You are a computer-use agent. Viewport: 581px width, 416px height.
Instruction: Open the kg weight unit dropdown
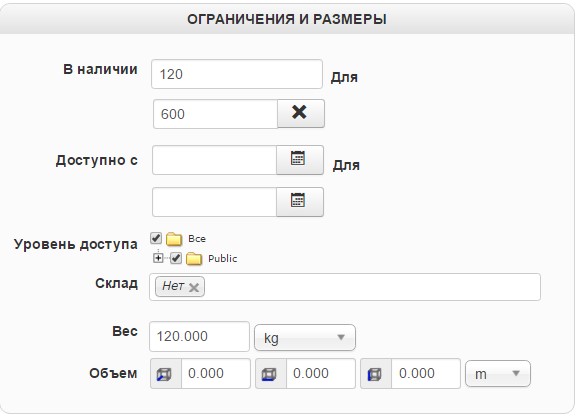[305, 337]
